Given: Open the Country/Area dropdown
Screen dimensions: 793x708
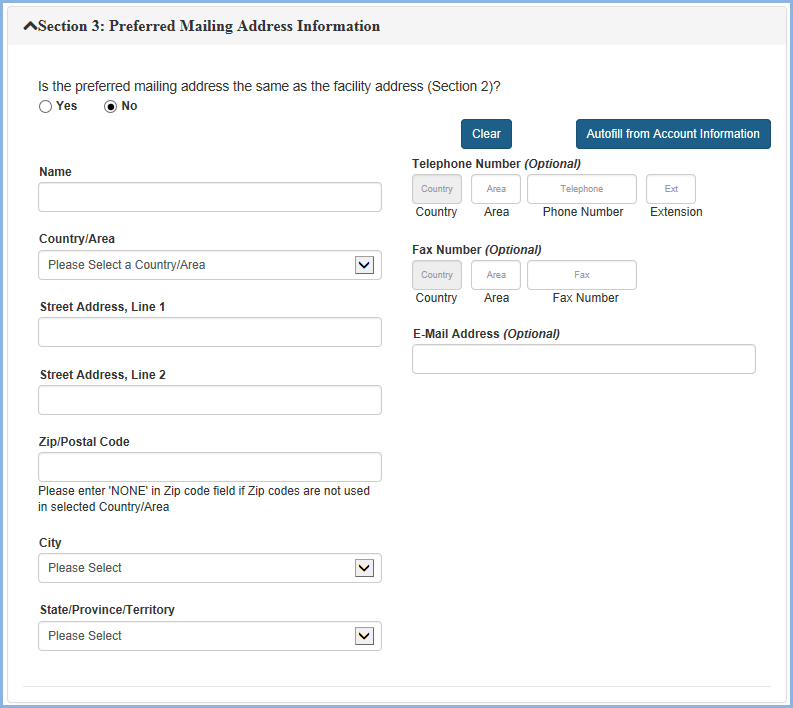Looking at the screenshot, I should [210, 265].
